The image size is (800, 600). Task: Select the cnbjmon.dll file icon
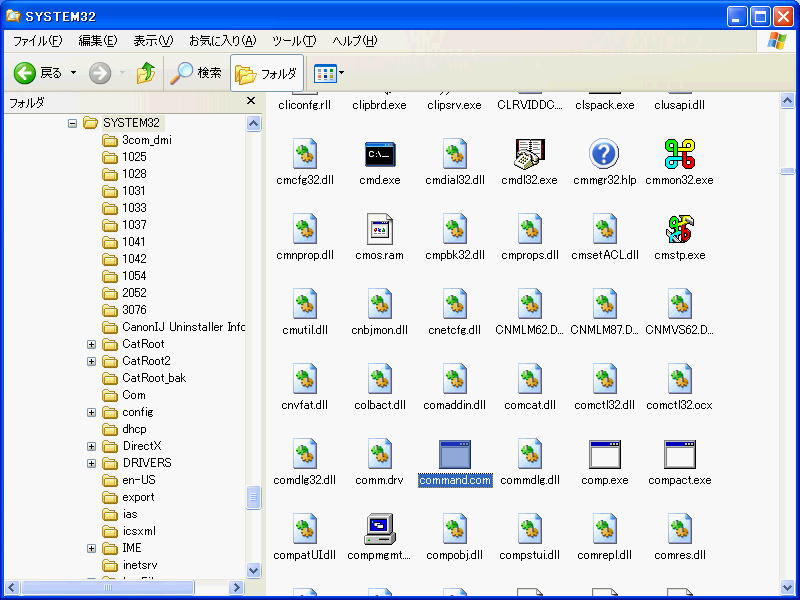click(380, 304)
